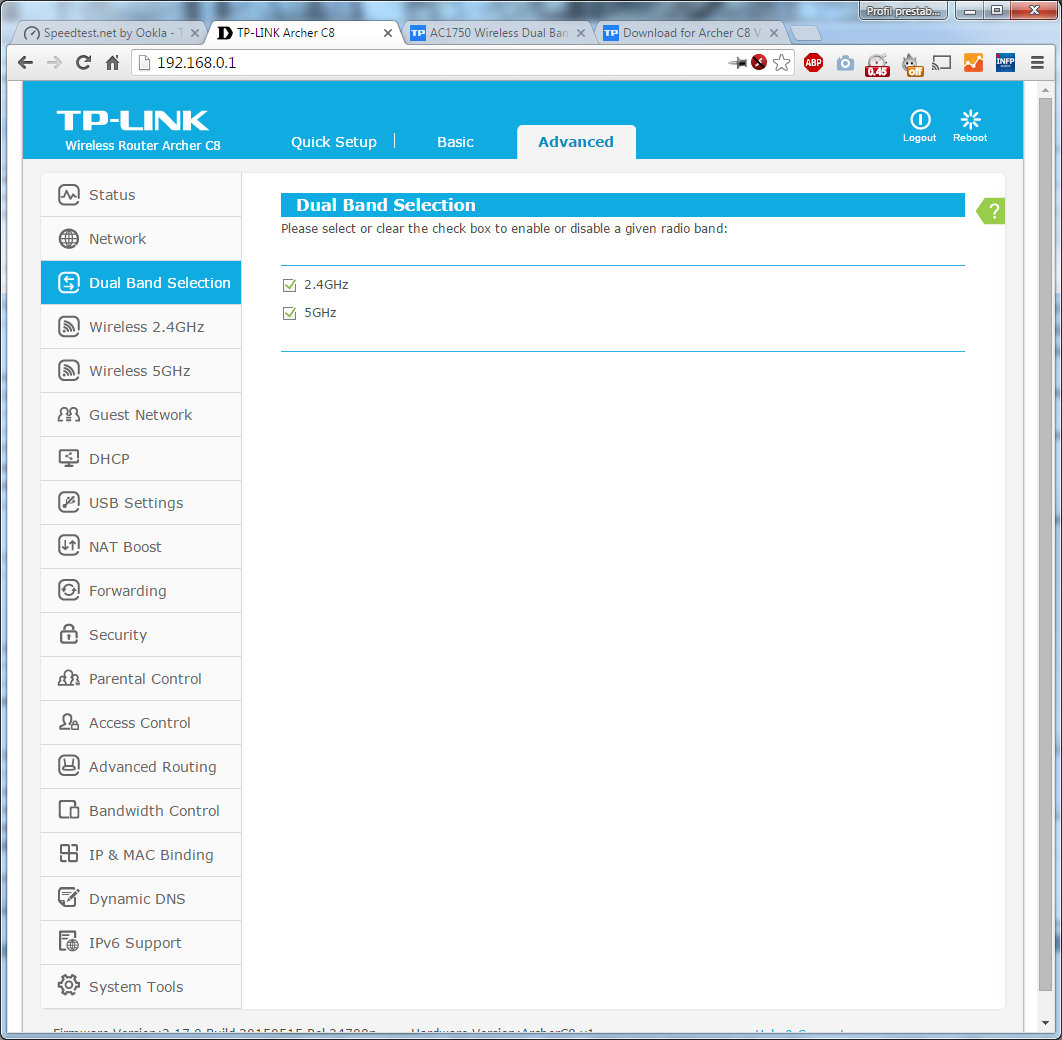Screen dimensions: 1062x1040
Task: Open Parental Control label in sidebar
Action: [x=145, y=679]
